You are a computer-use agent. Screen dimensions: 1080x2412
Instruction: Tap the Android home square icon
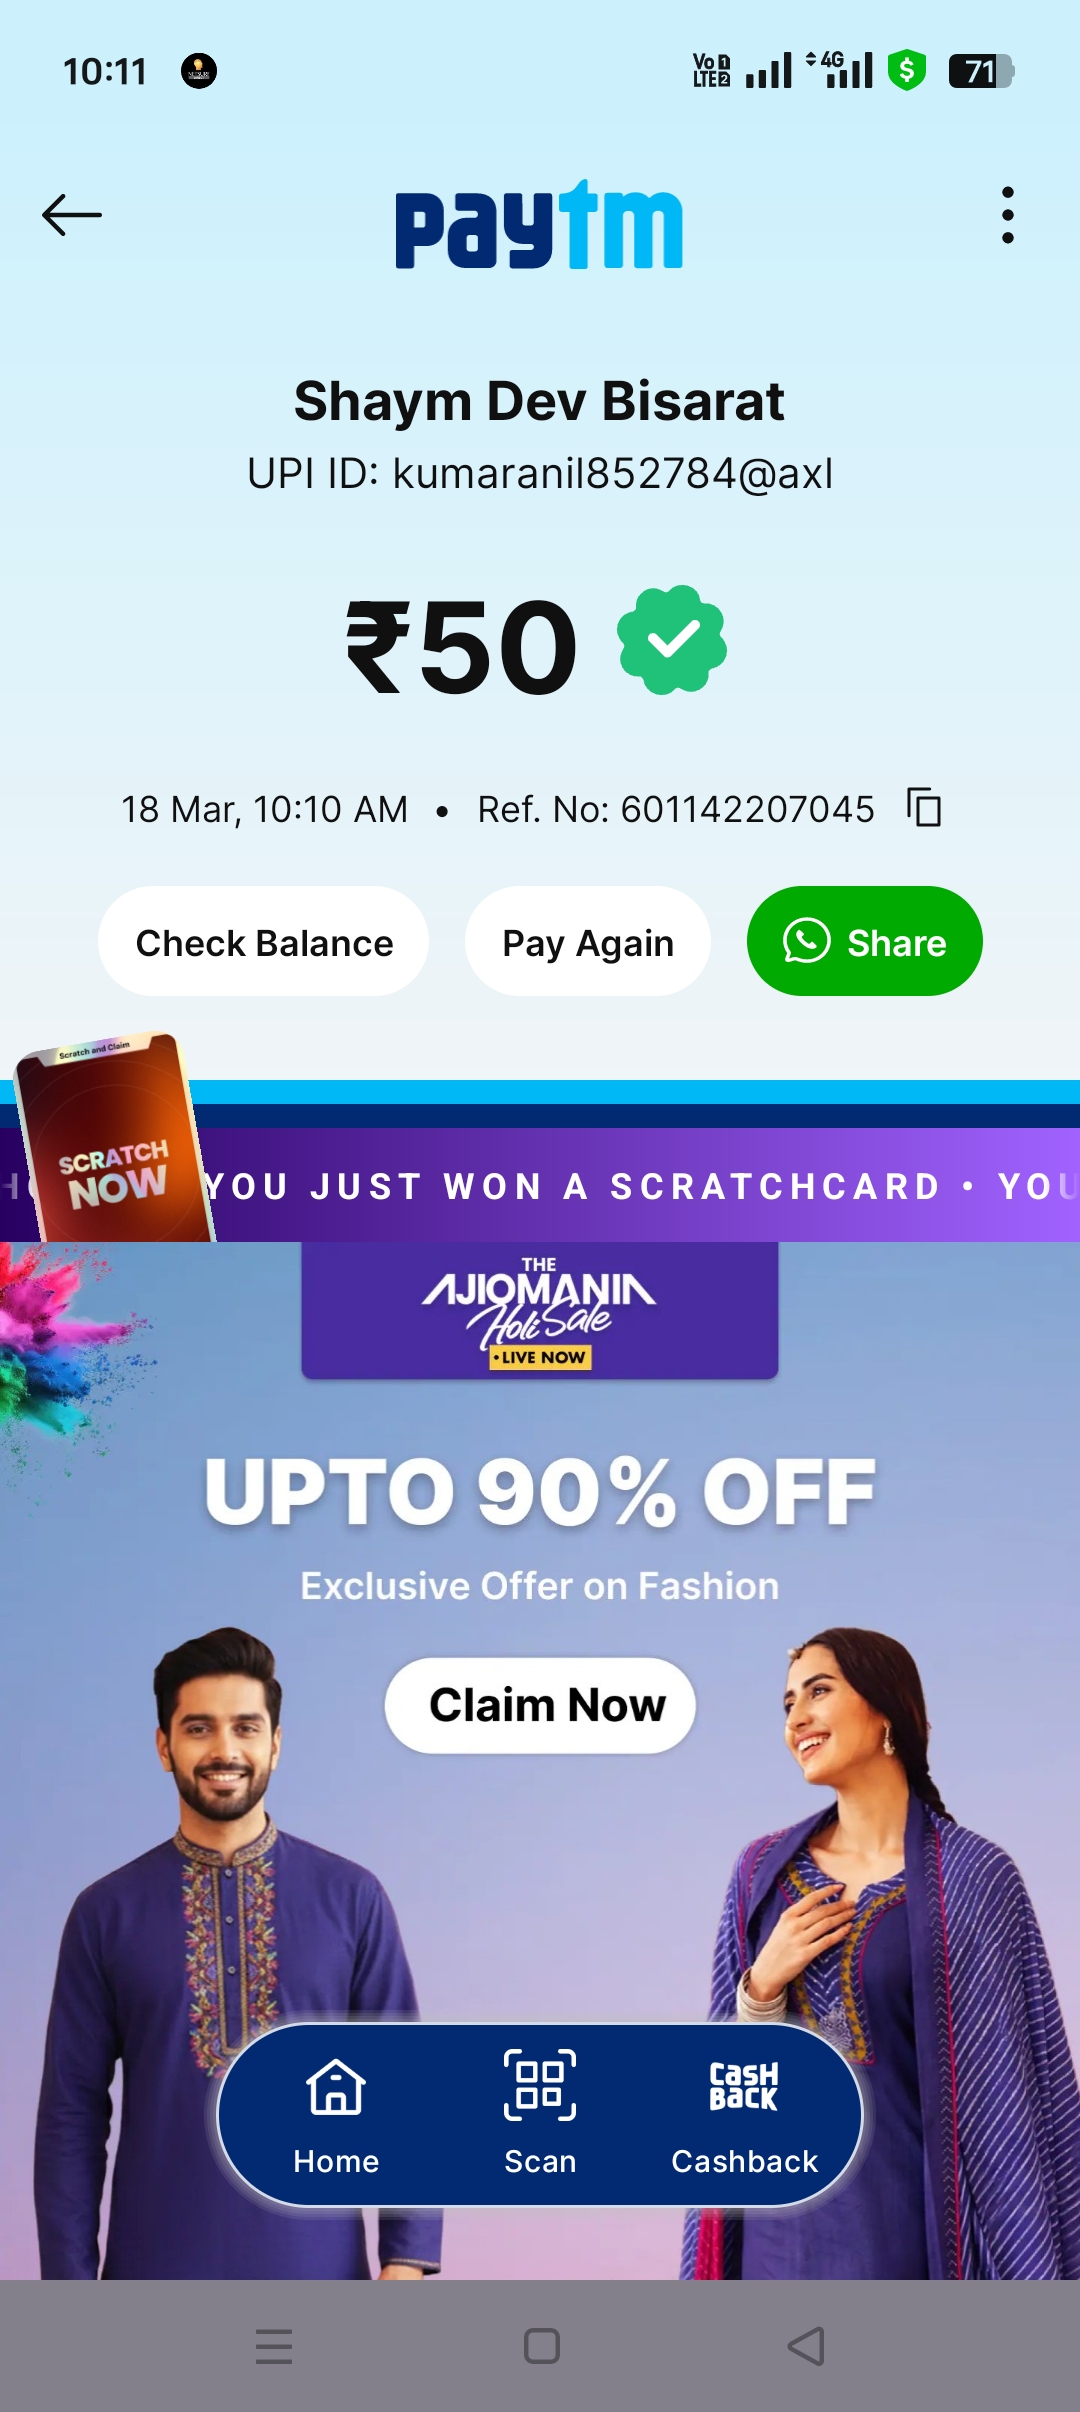[x=541, y=2346]
